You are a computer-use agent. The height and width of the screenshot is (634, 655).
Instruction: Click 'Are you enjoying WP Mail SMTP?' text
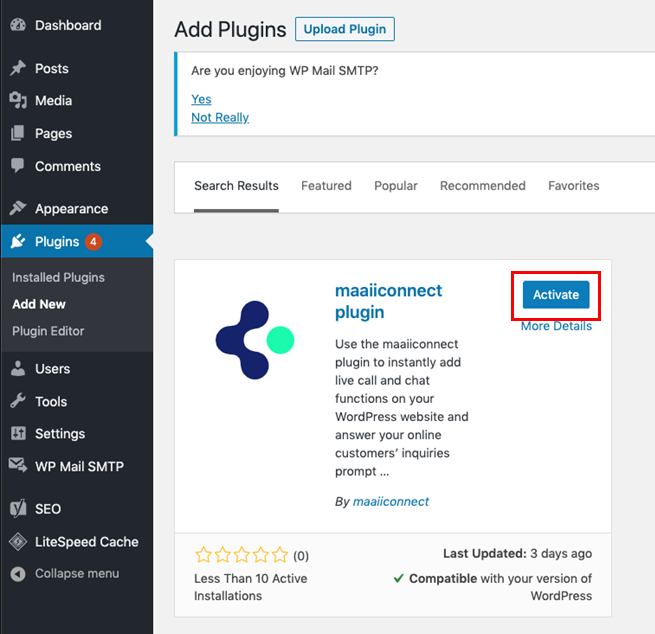[284, 71]
